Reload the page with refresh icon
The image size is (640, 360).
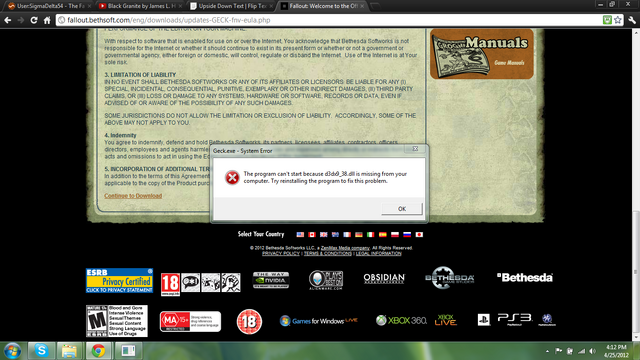coord(34,20)
